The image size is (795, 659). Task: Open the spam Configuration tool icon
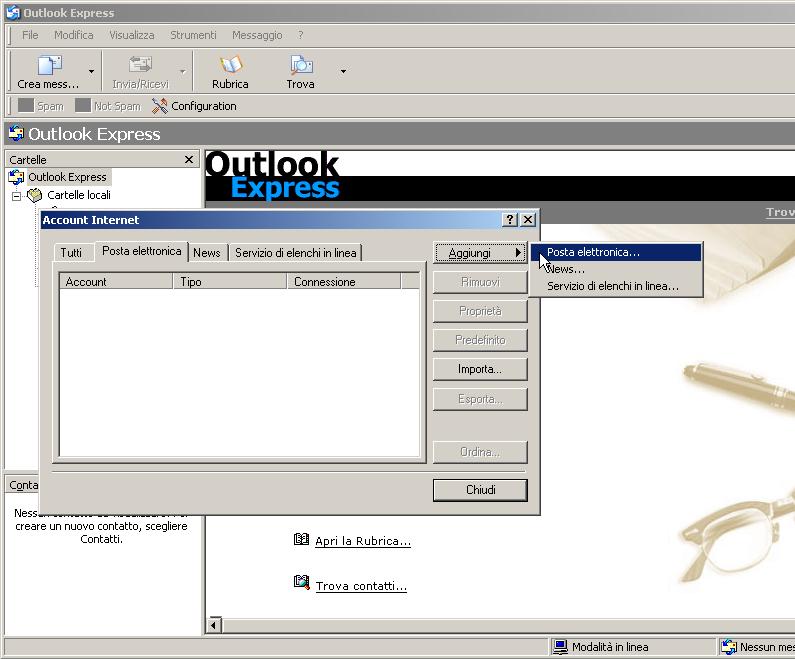pos(160,106)
